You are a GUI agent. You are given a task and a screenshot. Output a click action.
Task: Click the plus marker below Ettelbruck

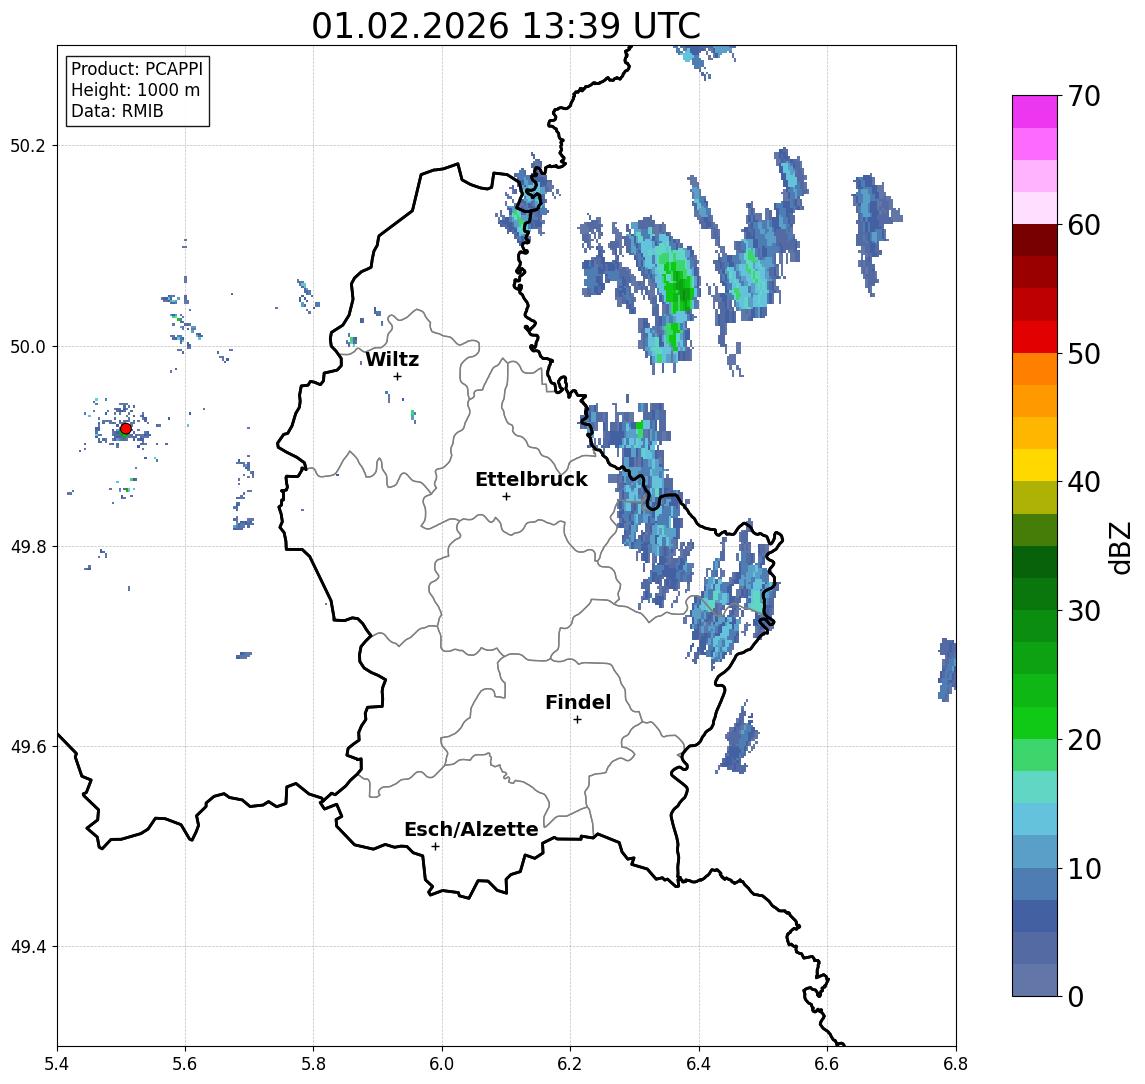pyautogui.click(x=506, y=497)
